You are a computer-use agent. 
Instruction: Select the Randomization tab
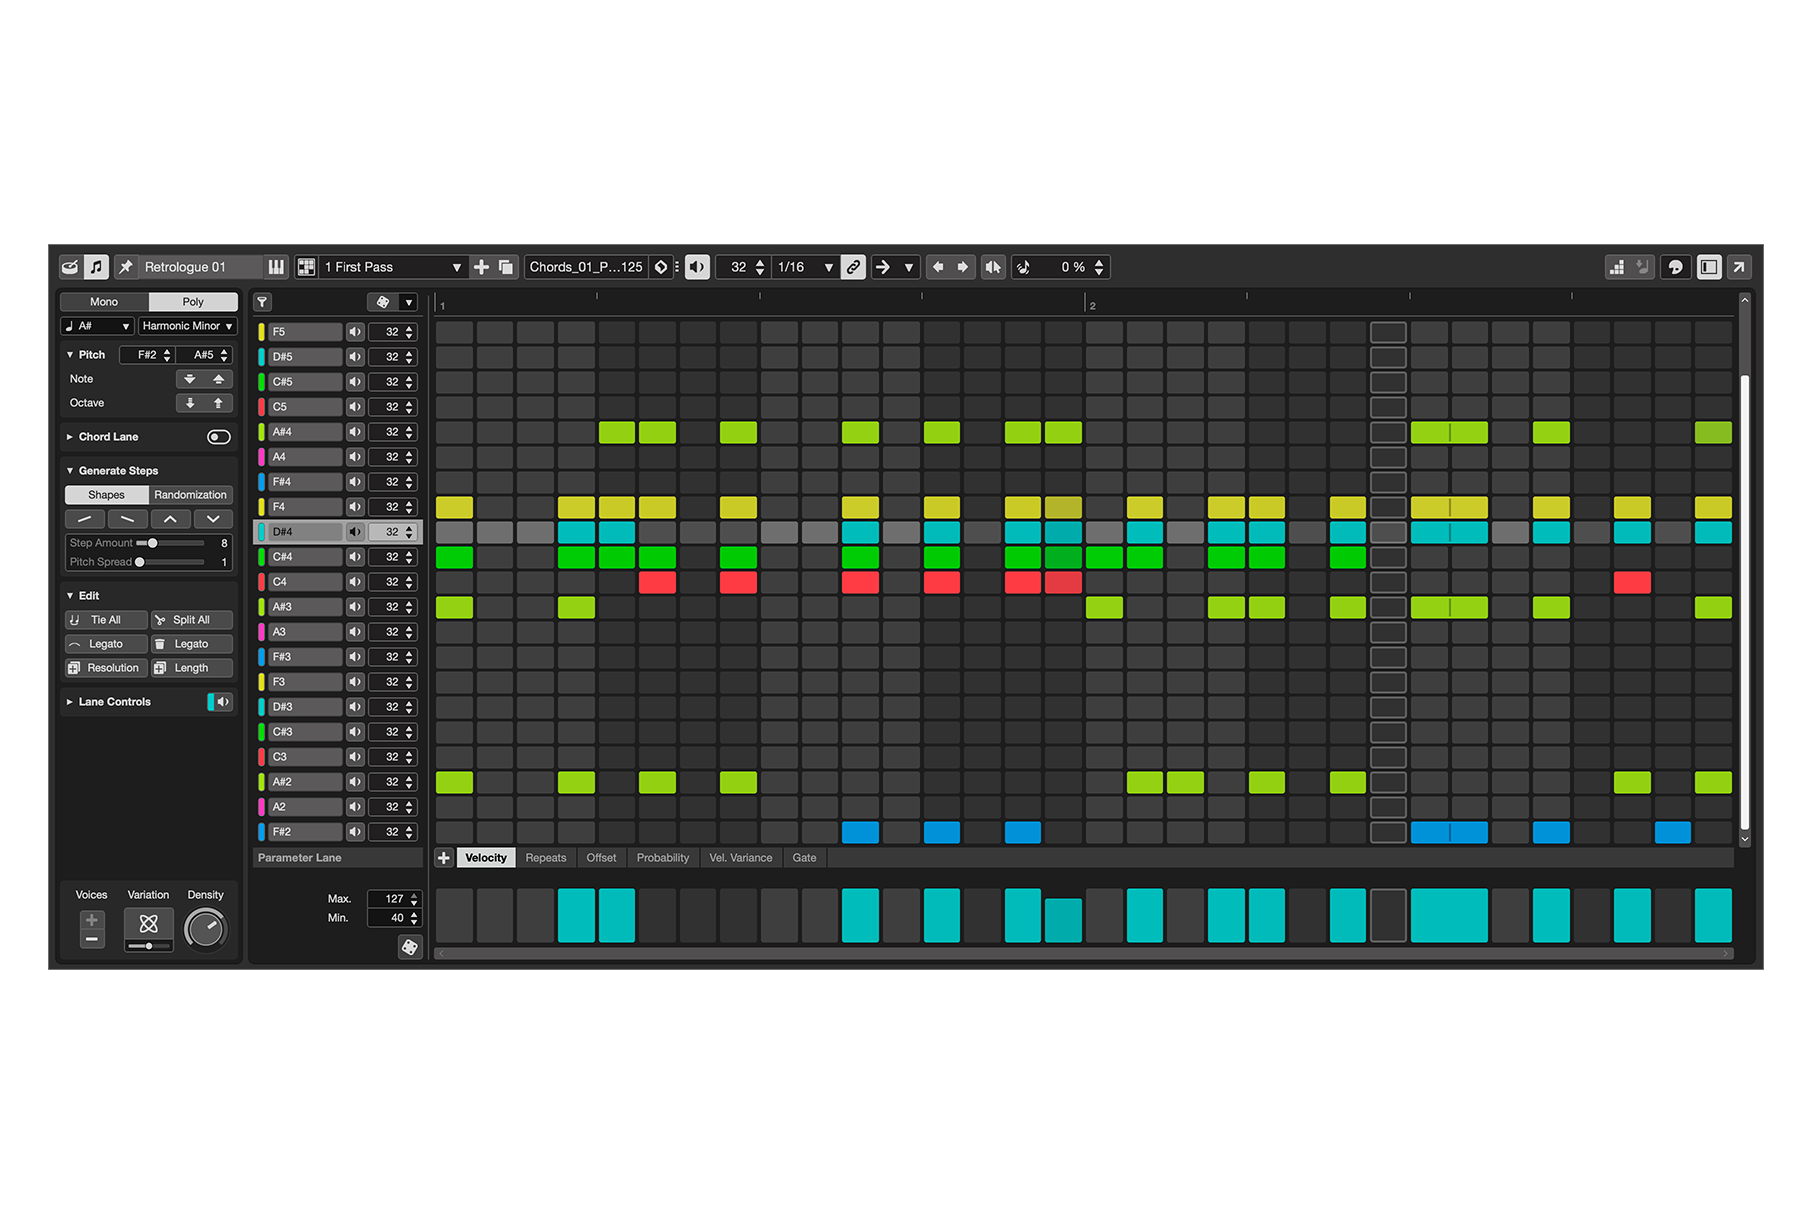tap(190, 495)
